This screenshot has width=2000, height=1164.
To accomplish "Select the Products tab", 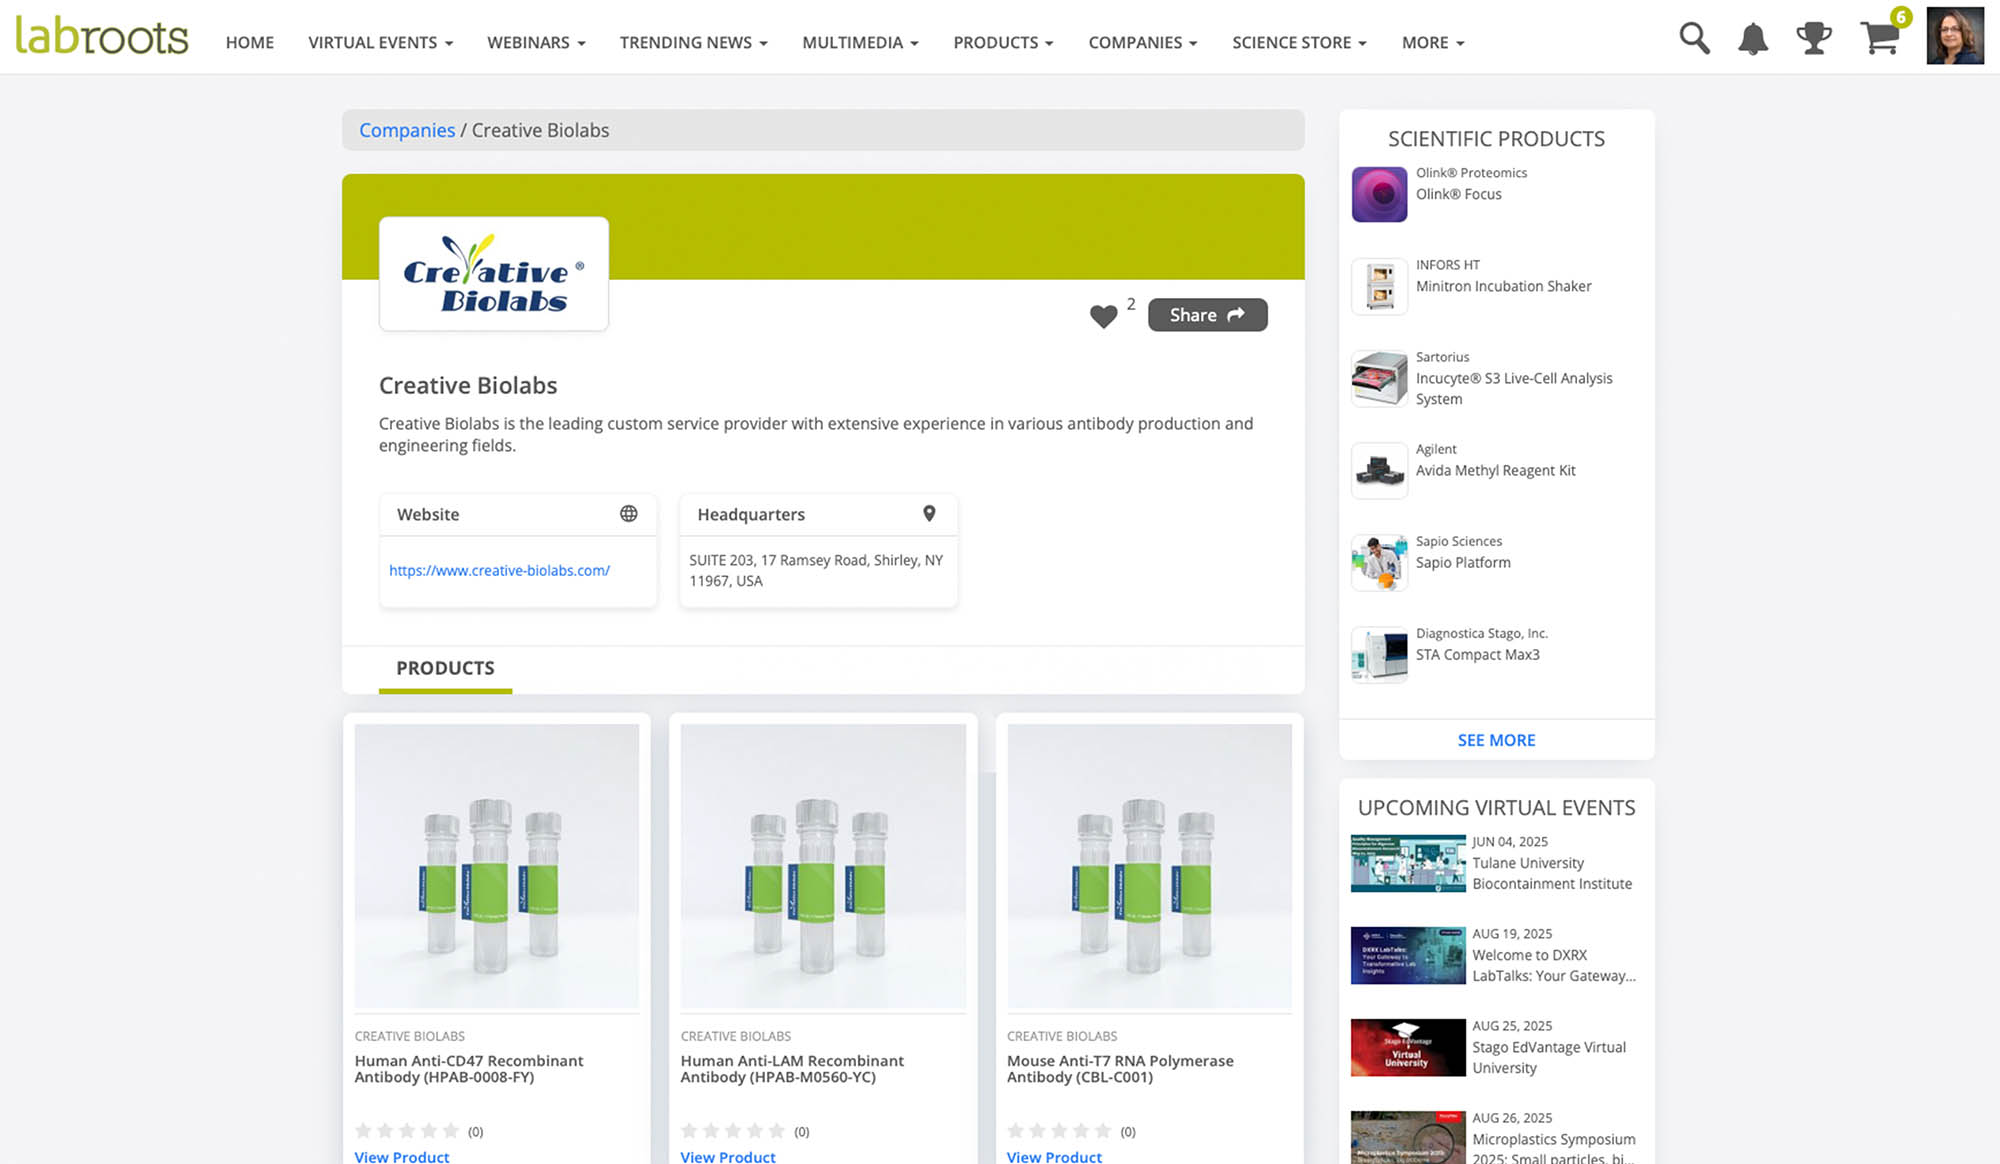I will (445, 668).
